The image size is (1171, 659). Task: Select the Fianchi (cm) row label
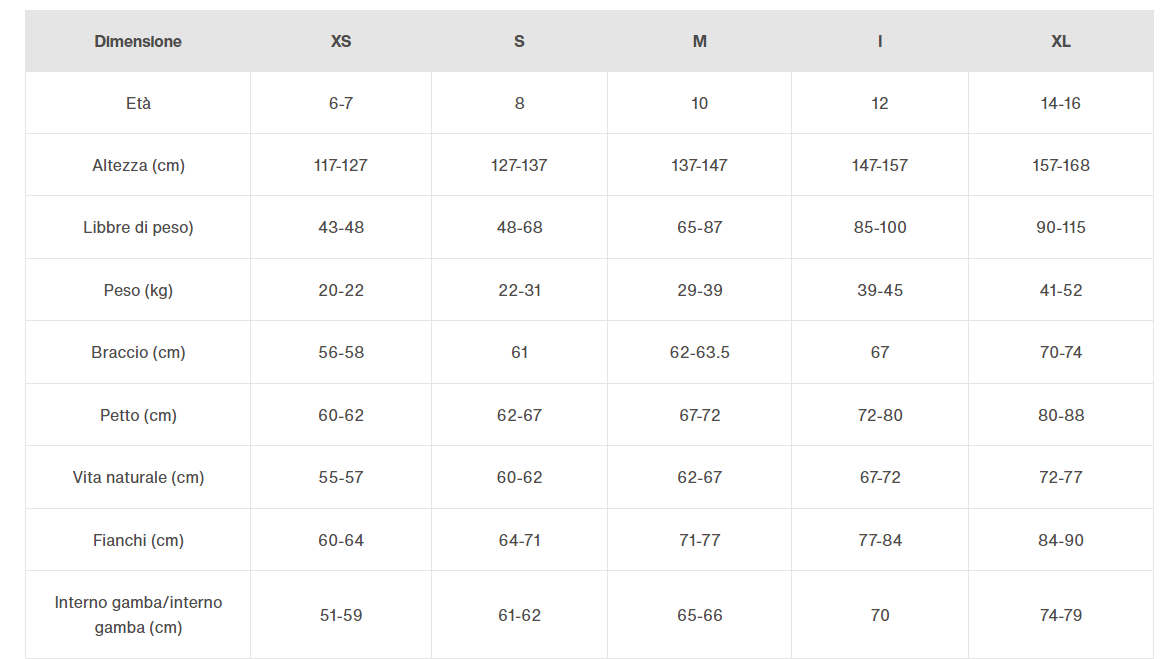(x=138, y=539)
